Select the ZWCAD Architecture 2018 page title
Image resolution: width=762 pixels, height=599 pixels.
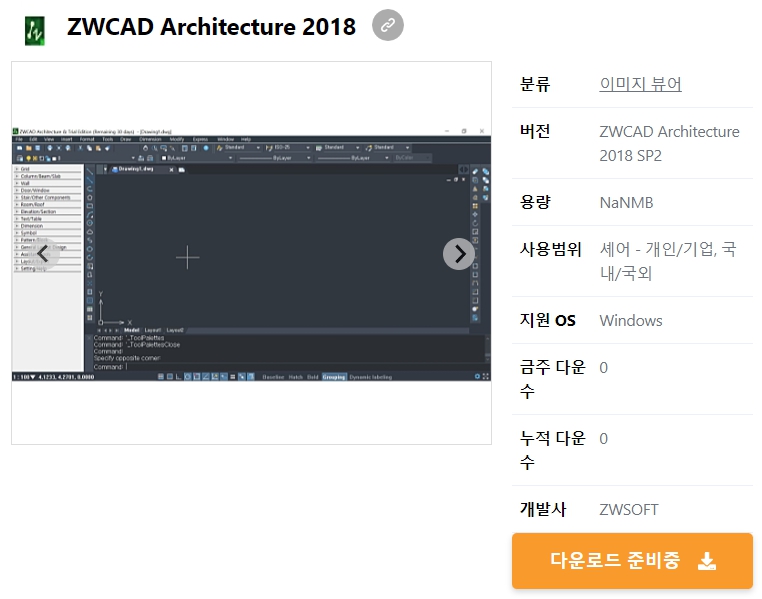(x=211, y=26)
